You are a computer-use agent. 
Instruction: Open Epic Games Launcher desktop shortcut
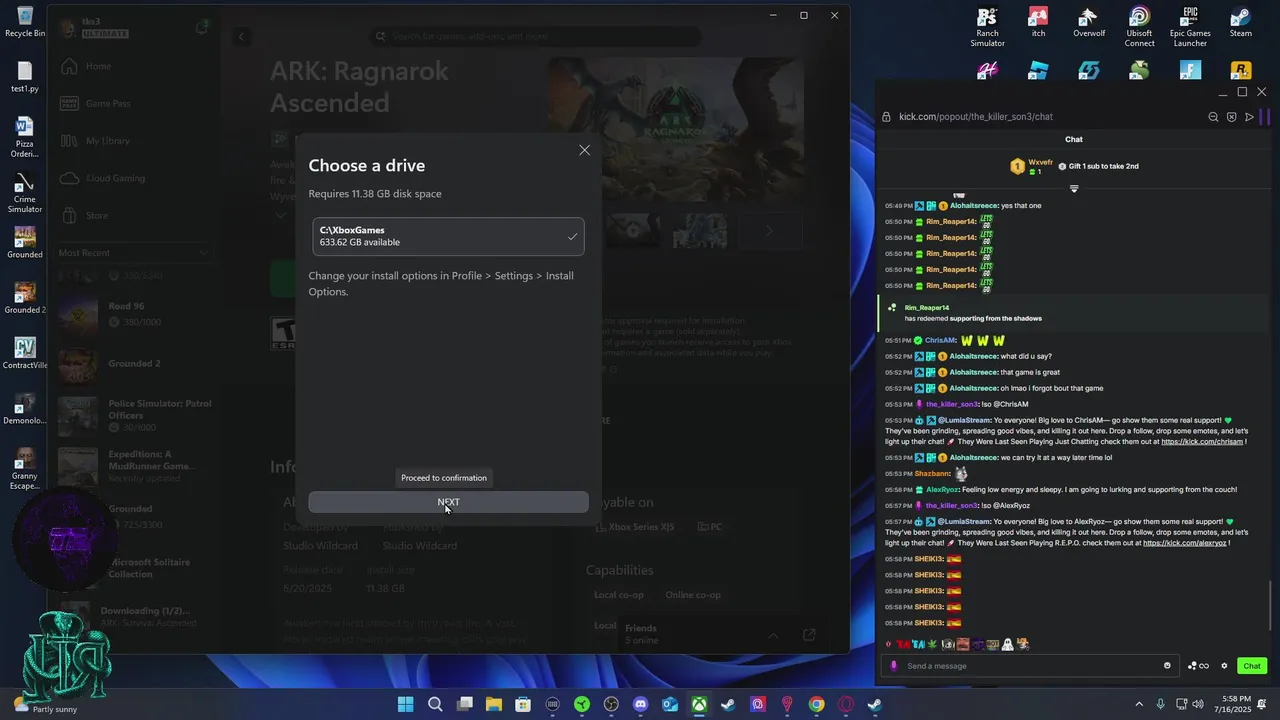click(x=1190, y=27)
